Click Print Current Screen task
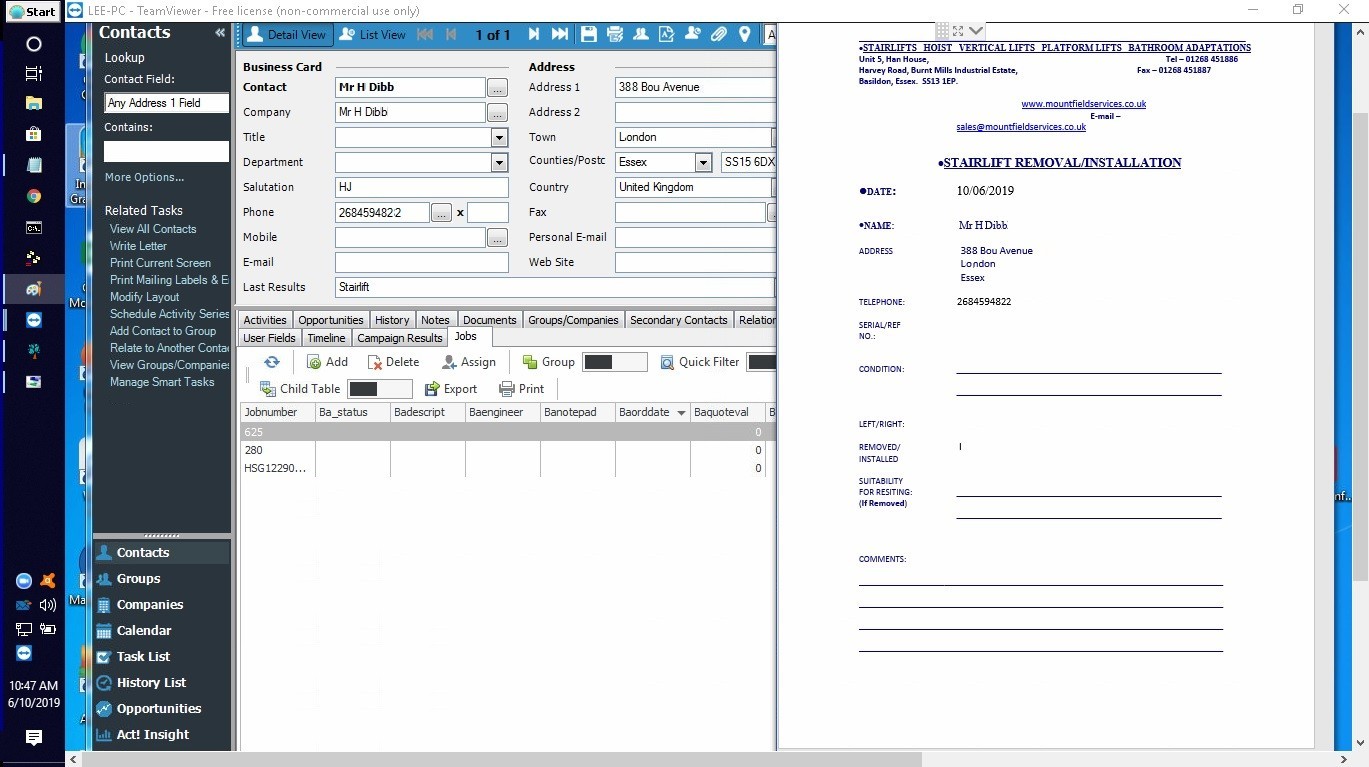Viewport: 1369px width, 767px height. [x=160, y=263]
